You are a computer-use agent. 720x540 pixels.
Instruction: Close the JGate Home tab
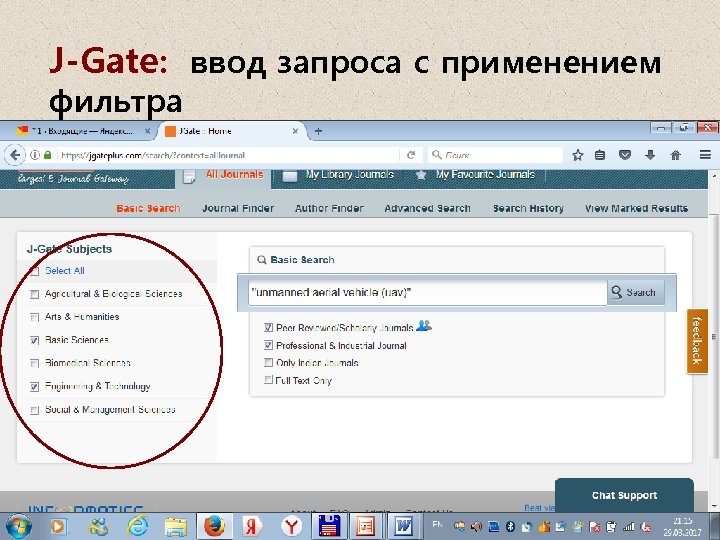point(295,131)
